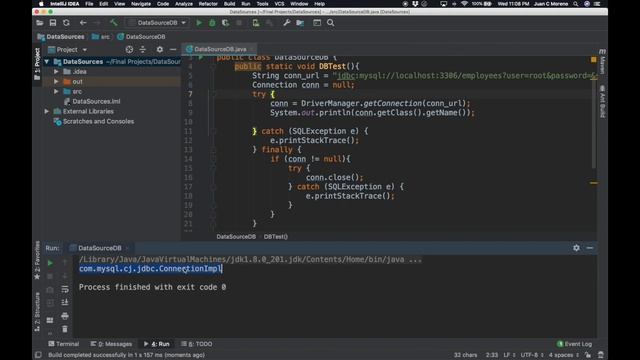This screenshot has height=360, width=640.
Task: Open Search Everywhere magnifier icon
Action: pos(331,23)
